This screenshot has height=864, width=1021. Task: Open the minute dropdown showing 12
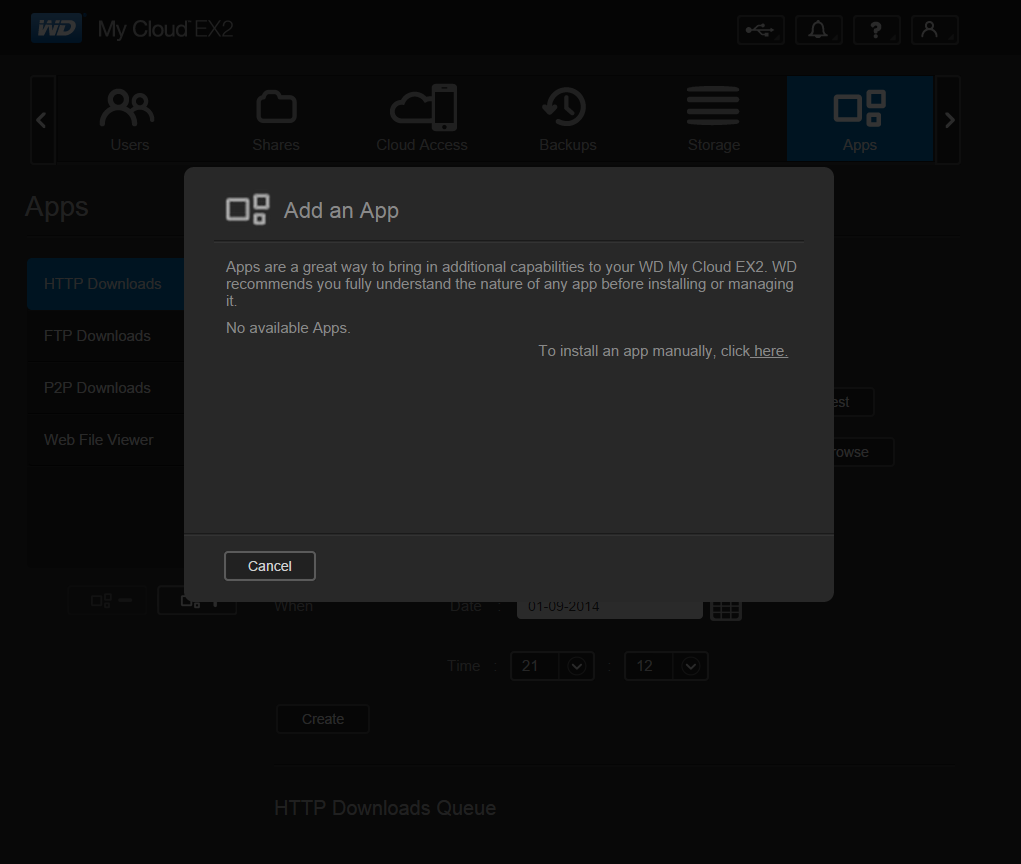[666, 666]
